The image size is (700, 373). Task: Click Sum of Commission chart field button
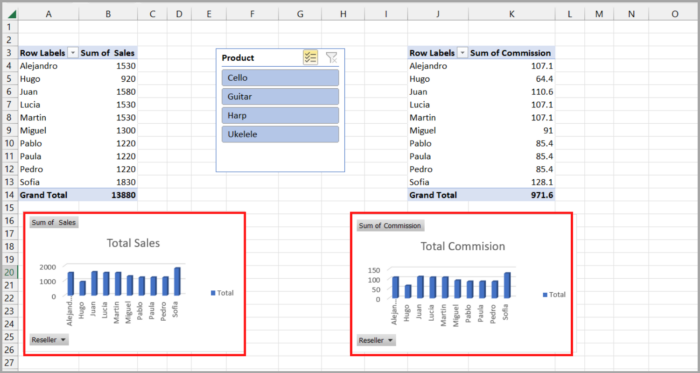(x=391, y=225)
